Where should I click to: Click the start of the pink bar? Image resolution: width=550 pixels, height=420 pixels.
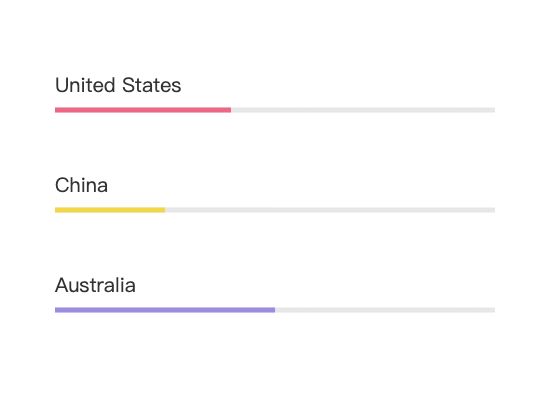pyautogui.click(x=56, y=110)
